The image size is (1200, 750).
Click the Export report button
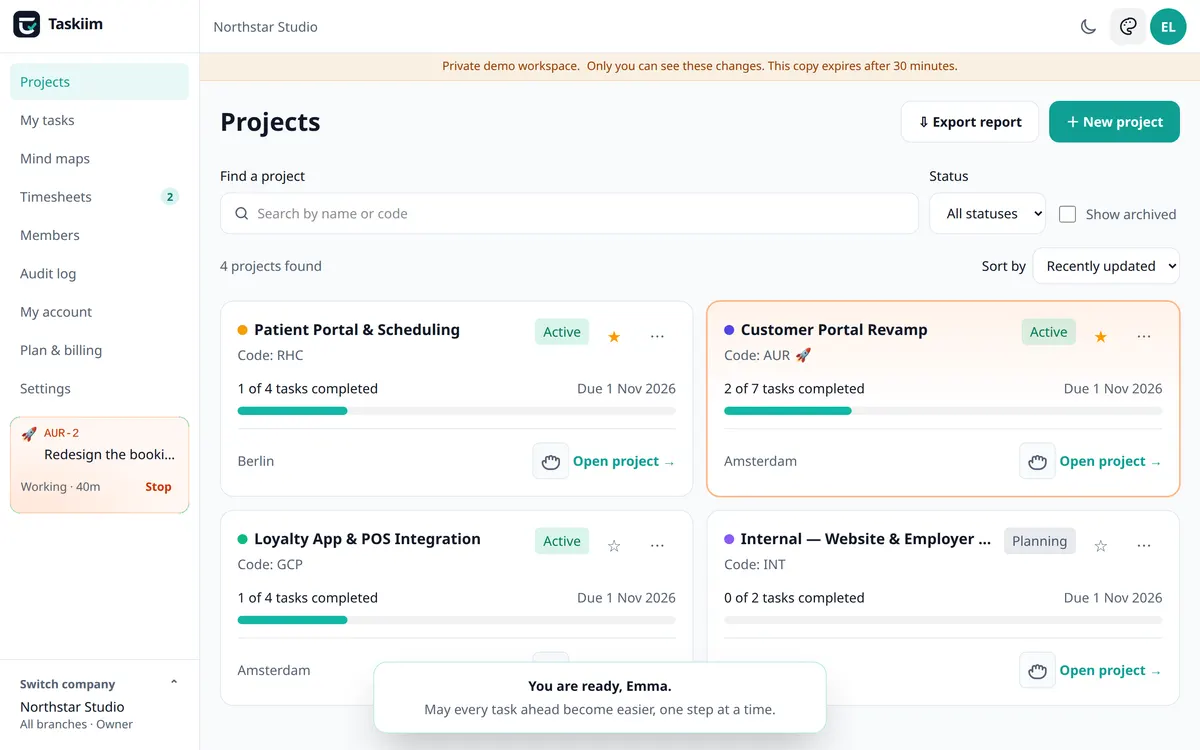[x=970, y=122]
